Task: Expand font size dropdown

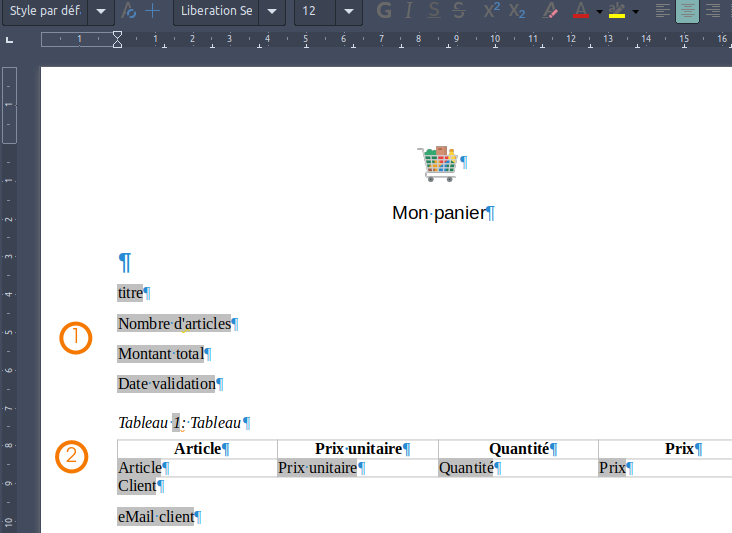Action: (x=349, y=11)
